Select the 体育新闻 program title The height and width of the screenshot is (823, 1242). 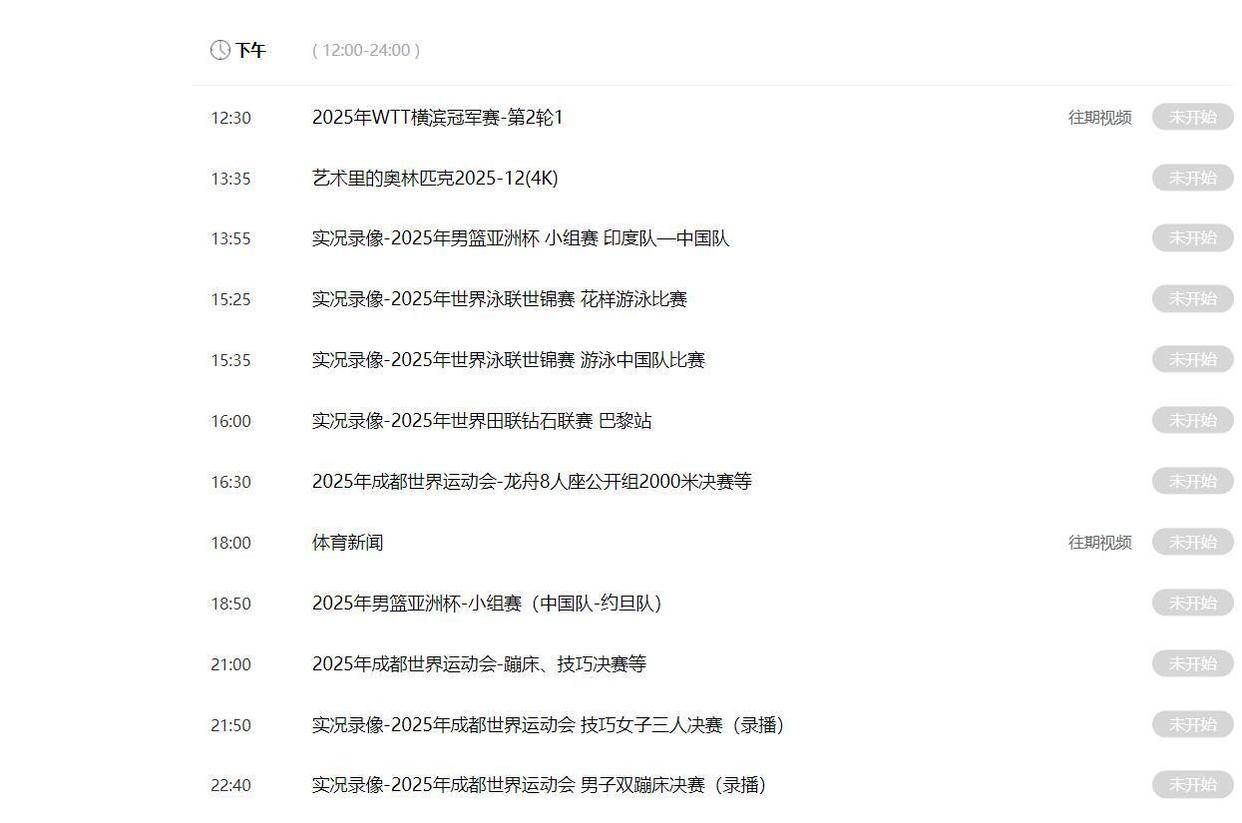[347, 543]
